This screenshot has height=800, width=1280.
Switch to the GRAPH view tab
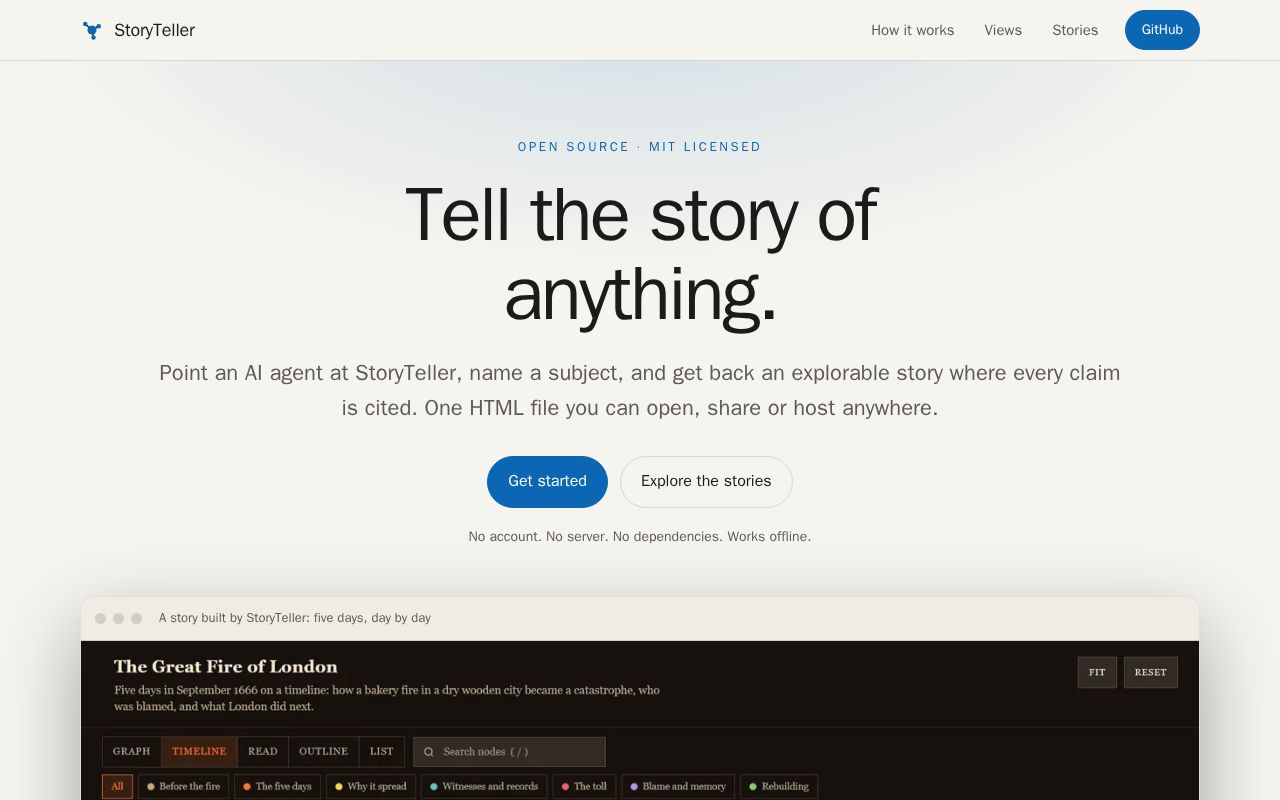[131, 751]
